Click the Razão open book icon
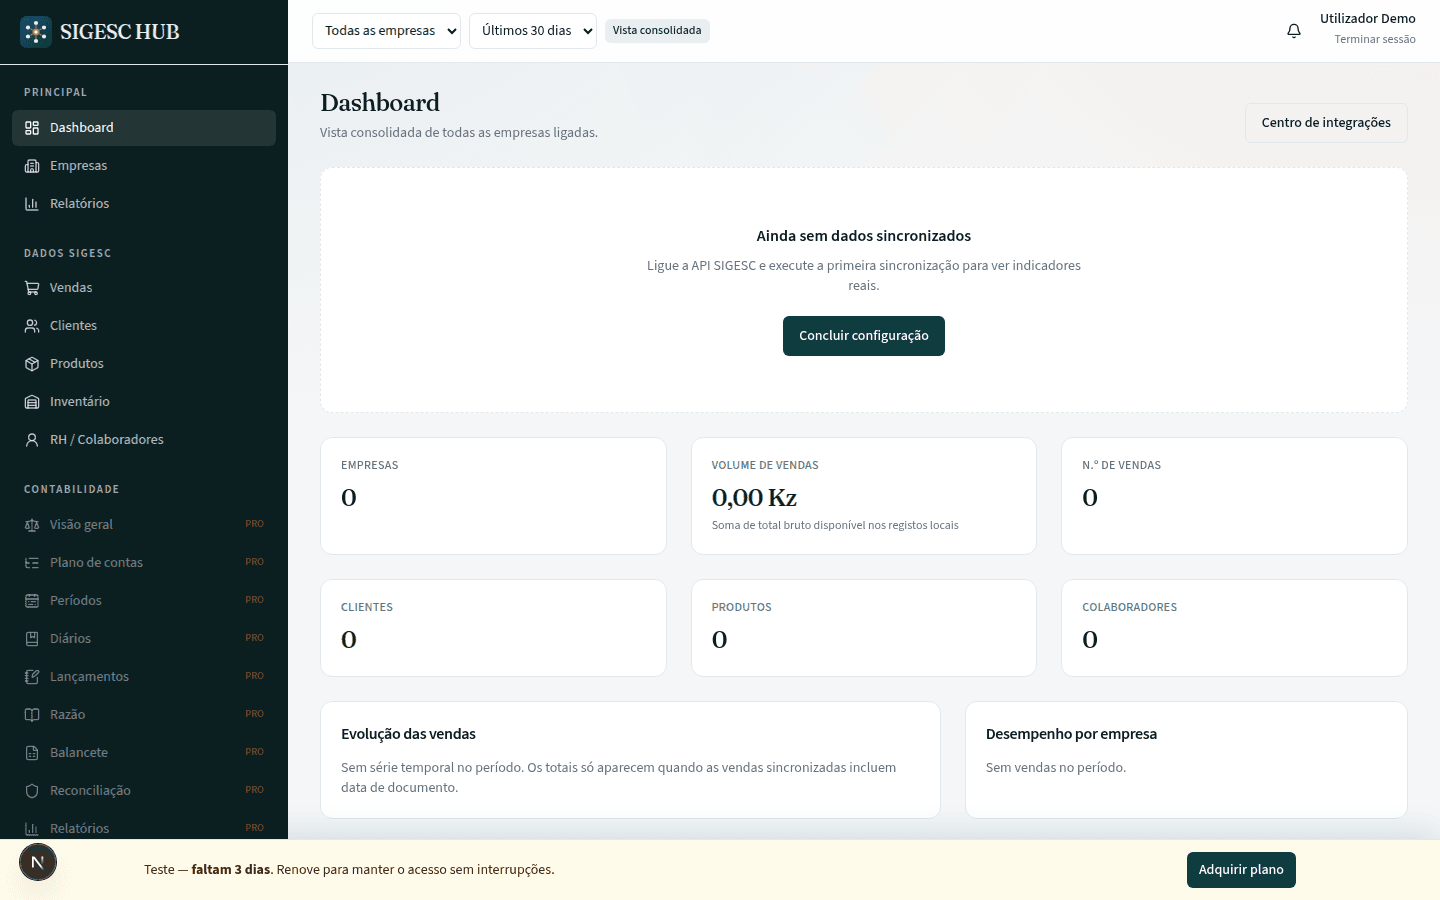Screen dimensions: 1440x900 tap(32, 715)
